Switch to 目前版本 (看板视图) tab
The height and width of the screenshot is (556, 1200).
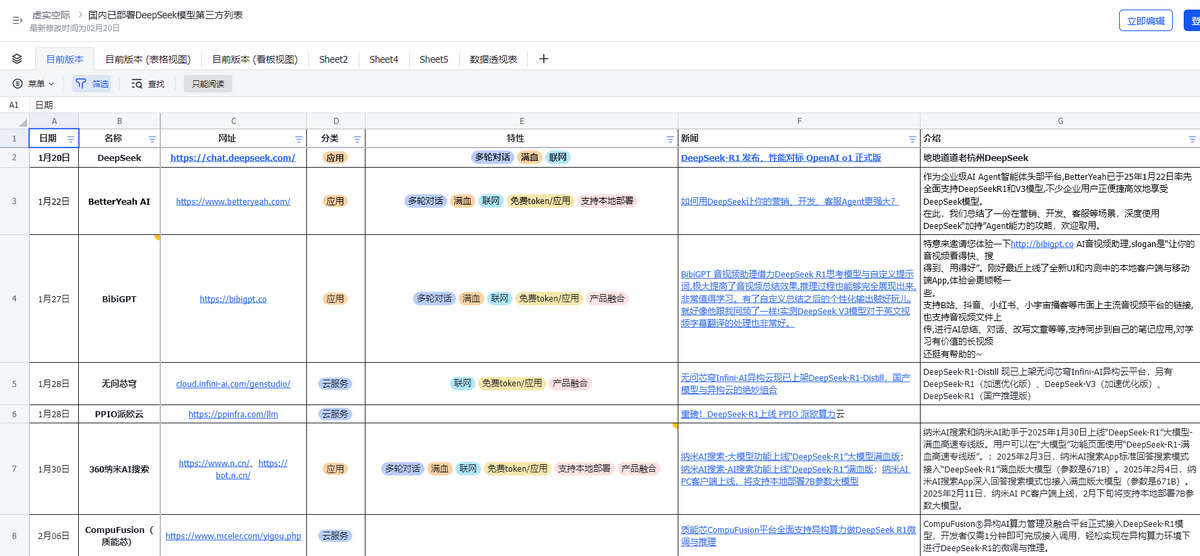tap(255, 59)
